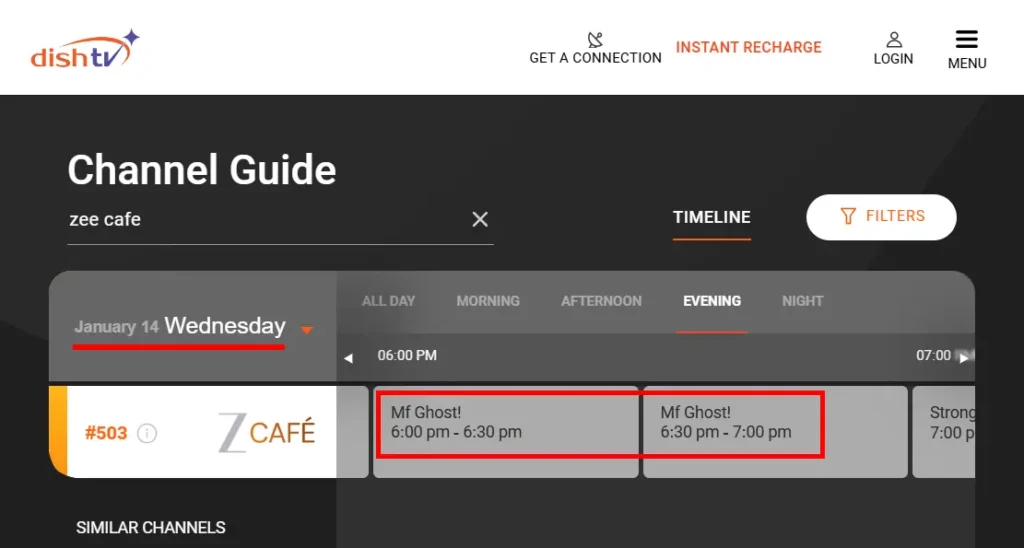Select the Evening tab
Screen dimensions: 1024x548
[x=712, y=301]
